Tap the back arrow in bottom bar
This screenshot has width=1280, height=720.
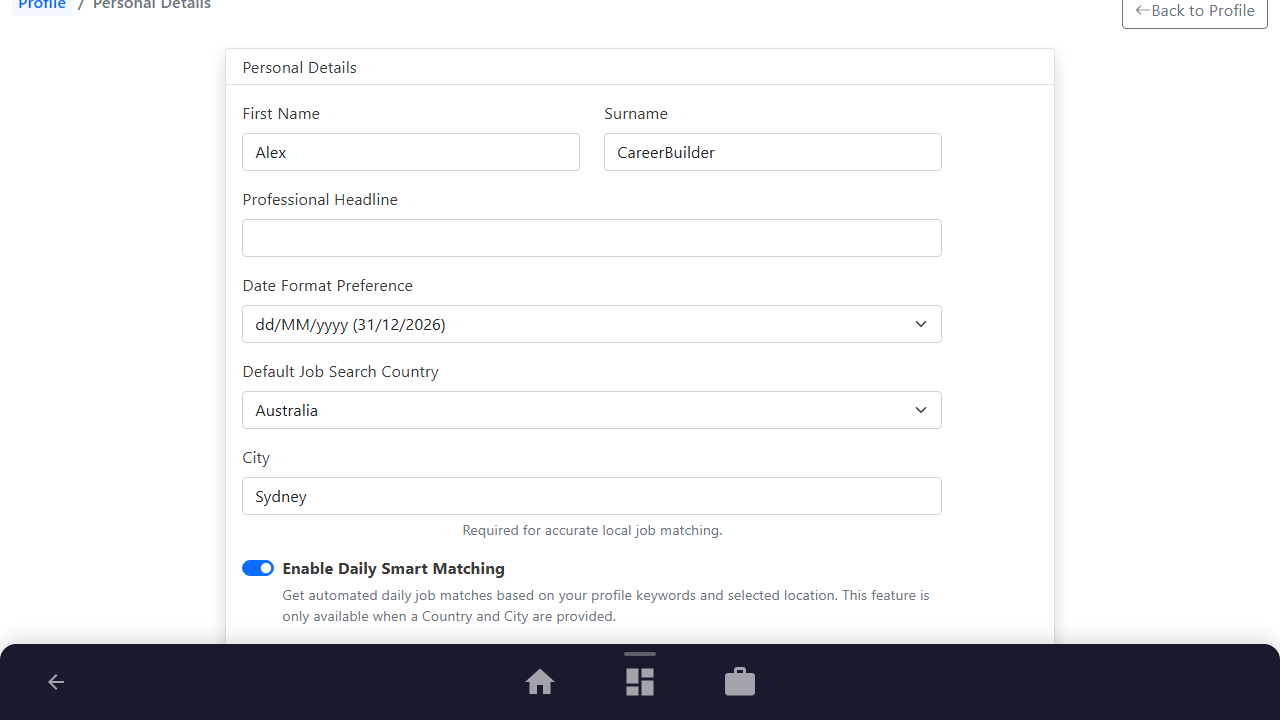pyautogui.click(x=56, y=682)
